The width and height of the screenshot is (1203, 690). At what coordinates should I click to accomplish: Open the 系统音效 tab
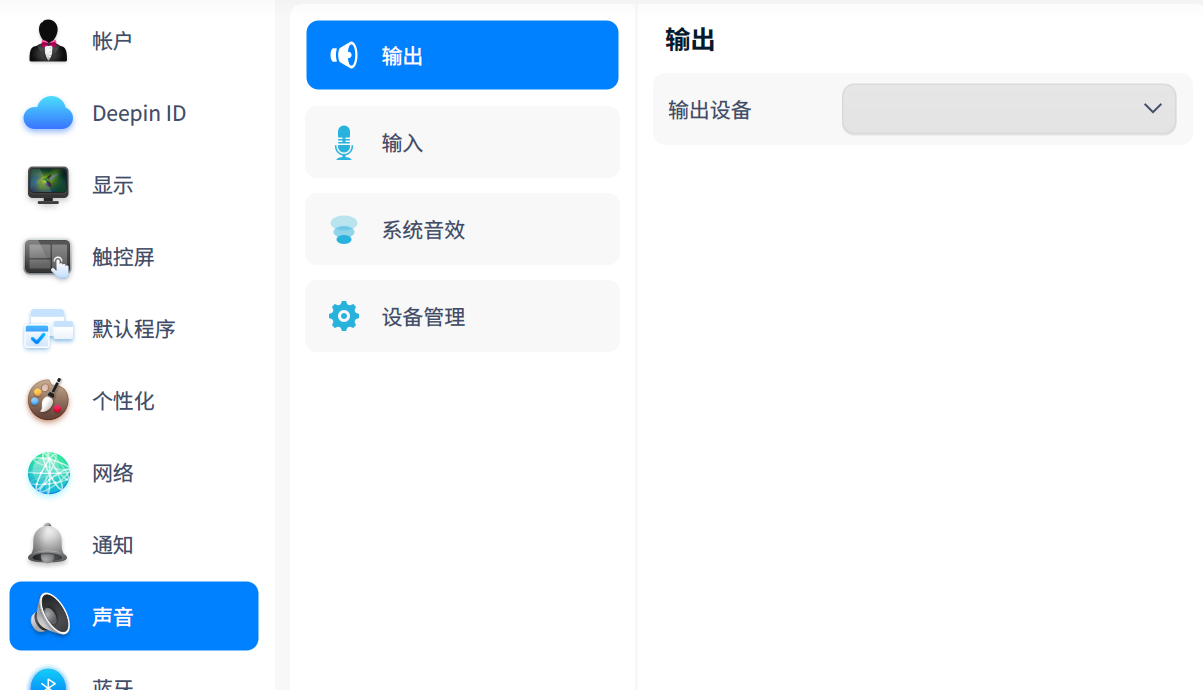coord(462,229)
